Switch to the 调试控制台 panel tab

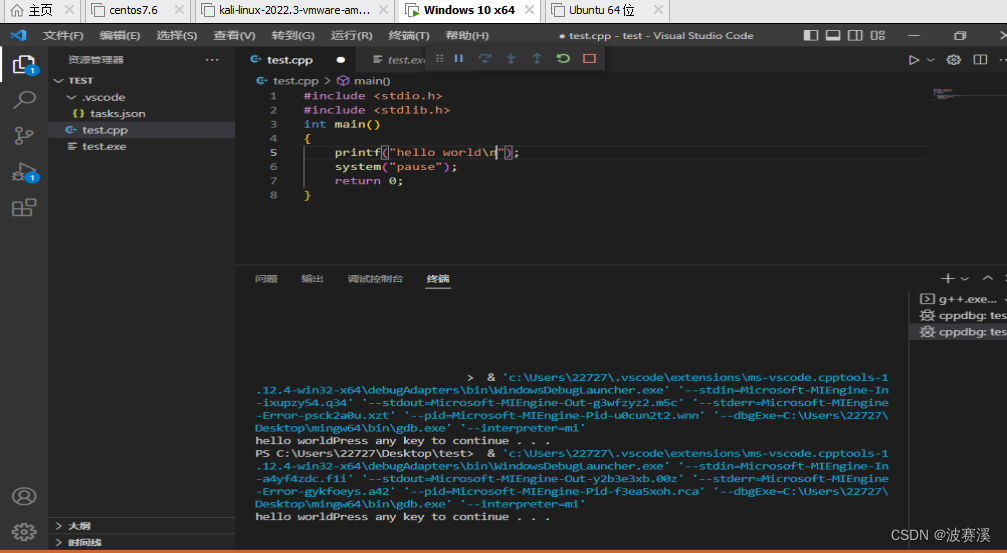pos(375,279)
